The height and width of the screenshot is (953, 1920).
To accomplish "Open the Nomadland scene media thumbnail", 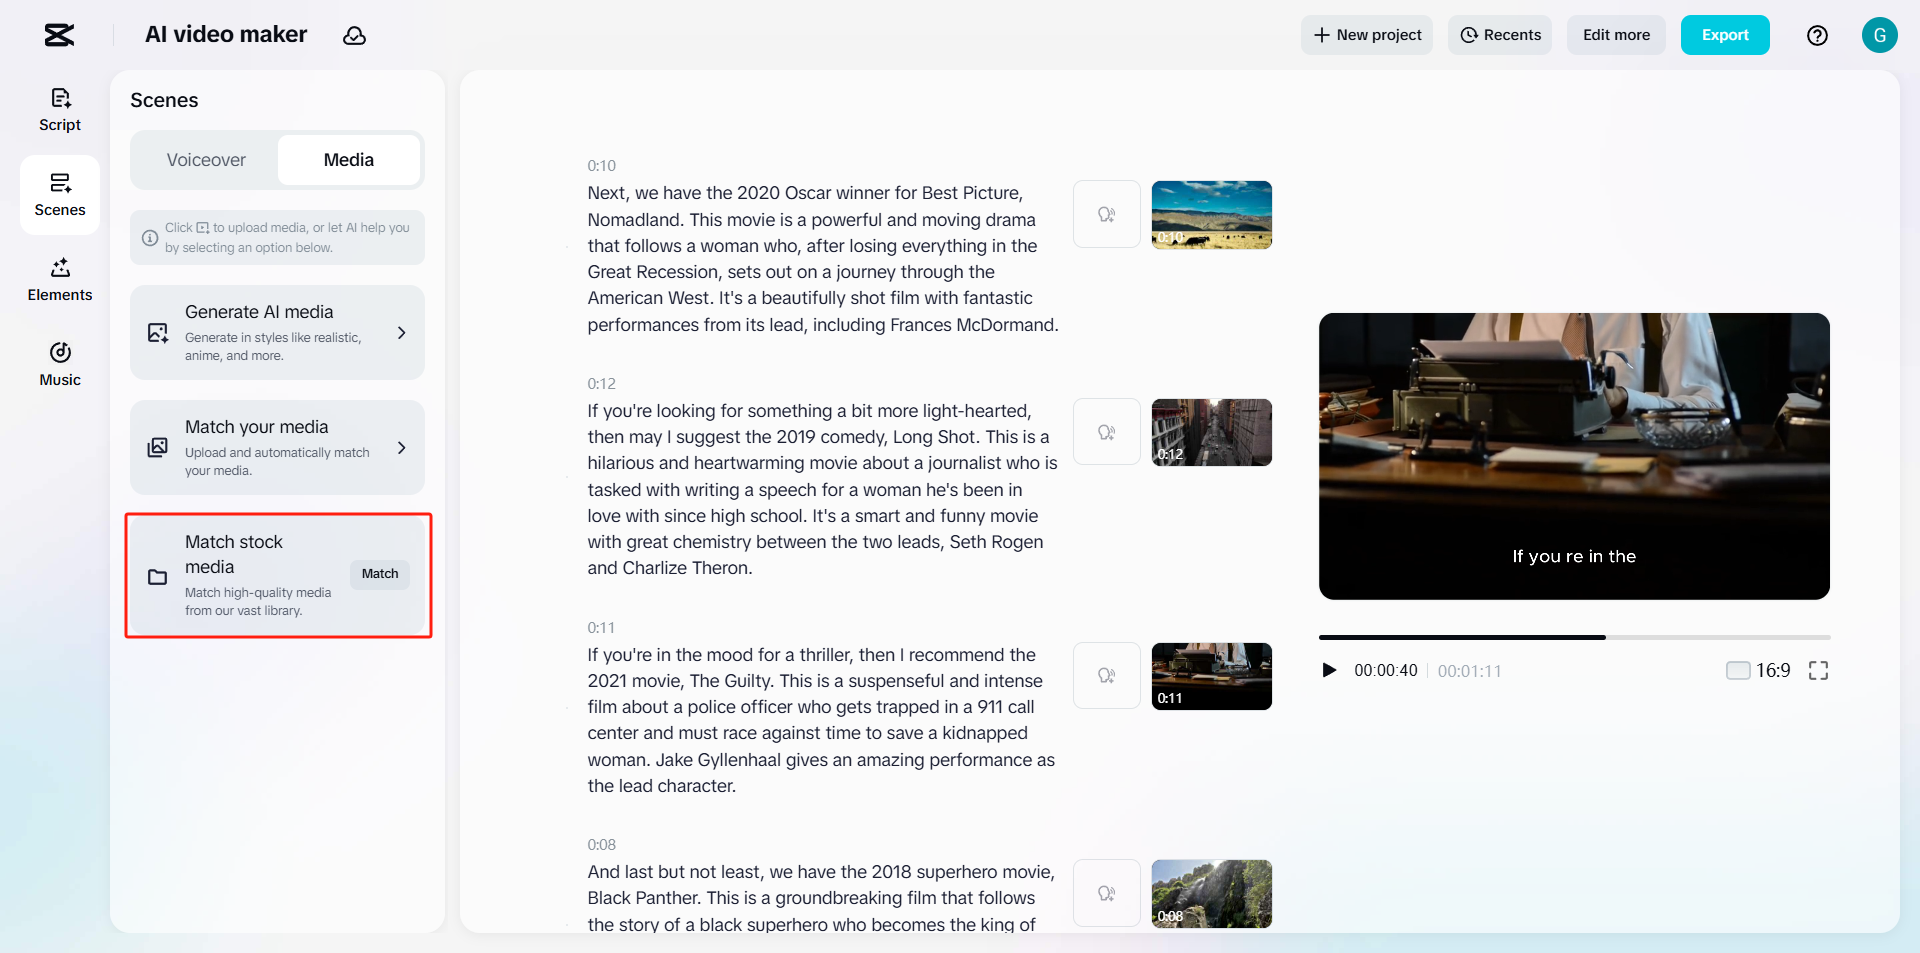I will click(x=1212, y=215).
